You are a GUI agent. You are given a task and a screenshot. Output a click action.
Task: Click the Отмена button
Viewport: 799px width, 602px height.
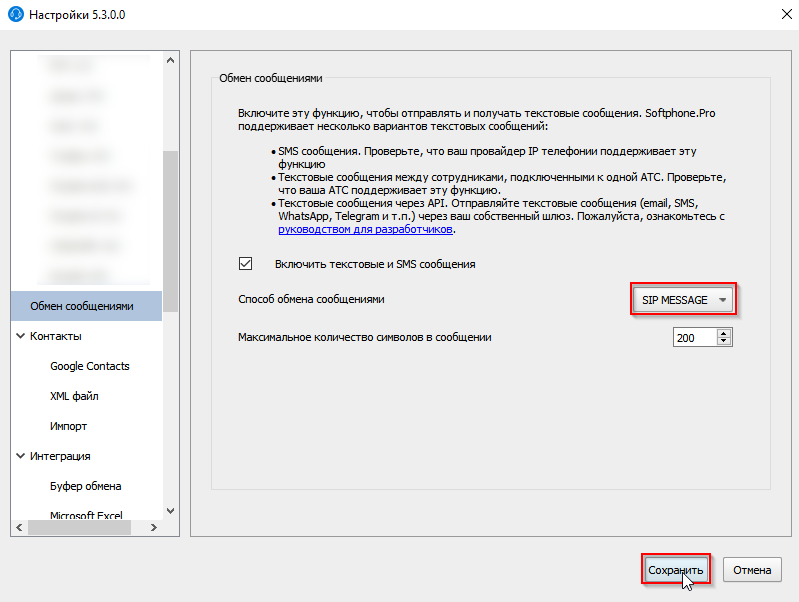click(x=752, y=570)
